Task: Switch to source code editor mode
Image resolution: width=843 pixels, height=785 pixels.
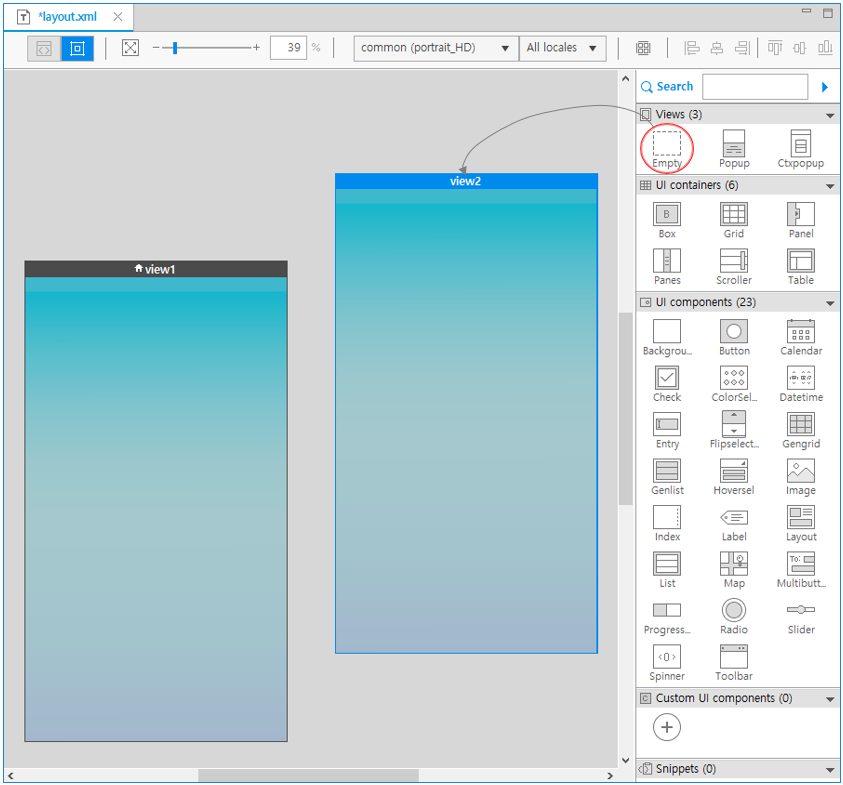Action: tap(44, 48)
